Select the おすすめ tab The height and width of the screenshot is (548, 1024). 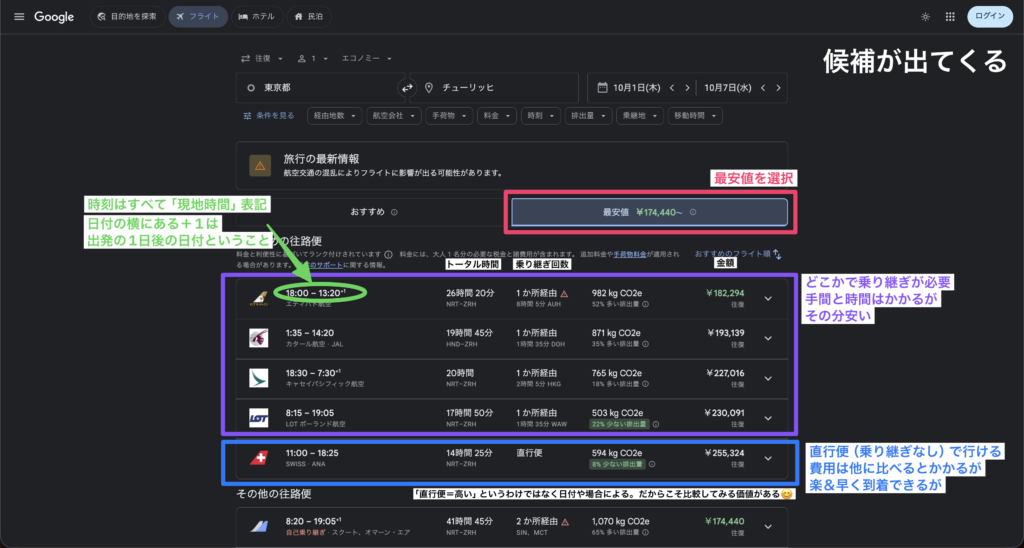coord(374,212)
